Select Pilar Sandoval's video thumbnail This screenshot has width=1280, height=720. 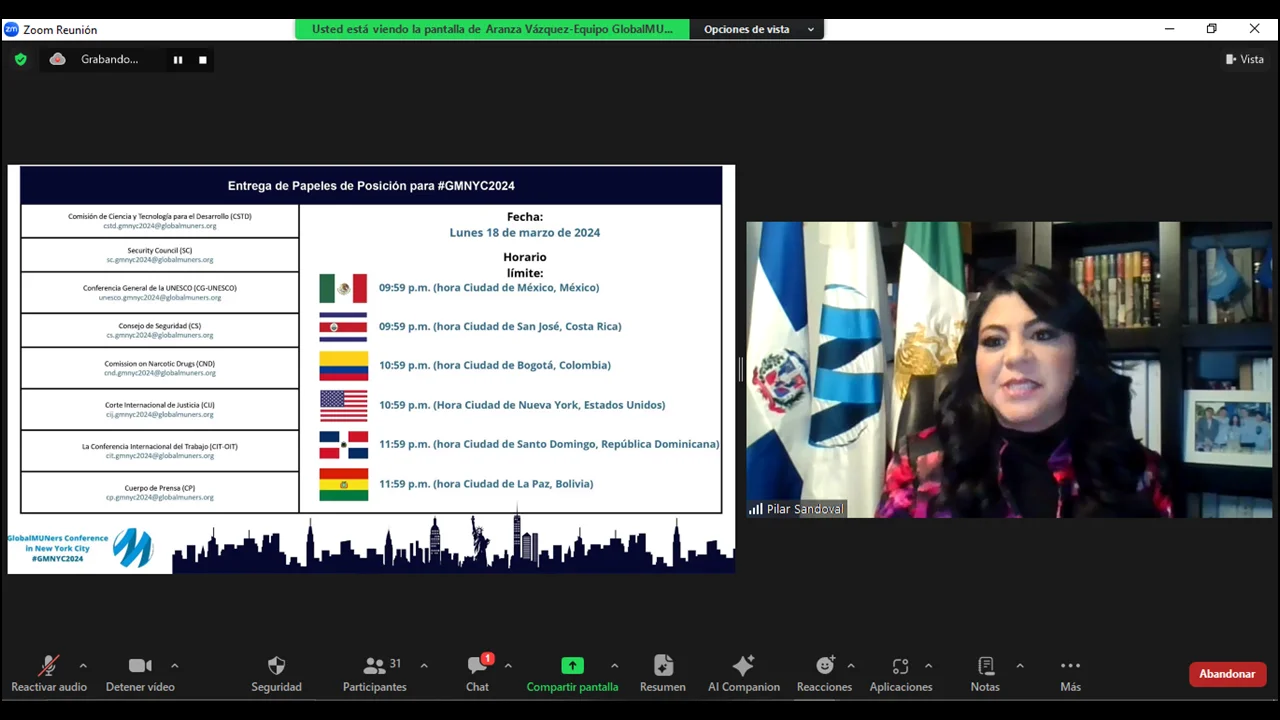pyautogui.click(x=1008, y=370)
